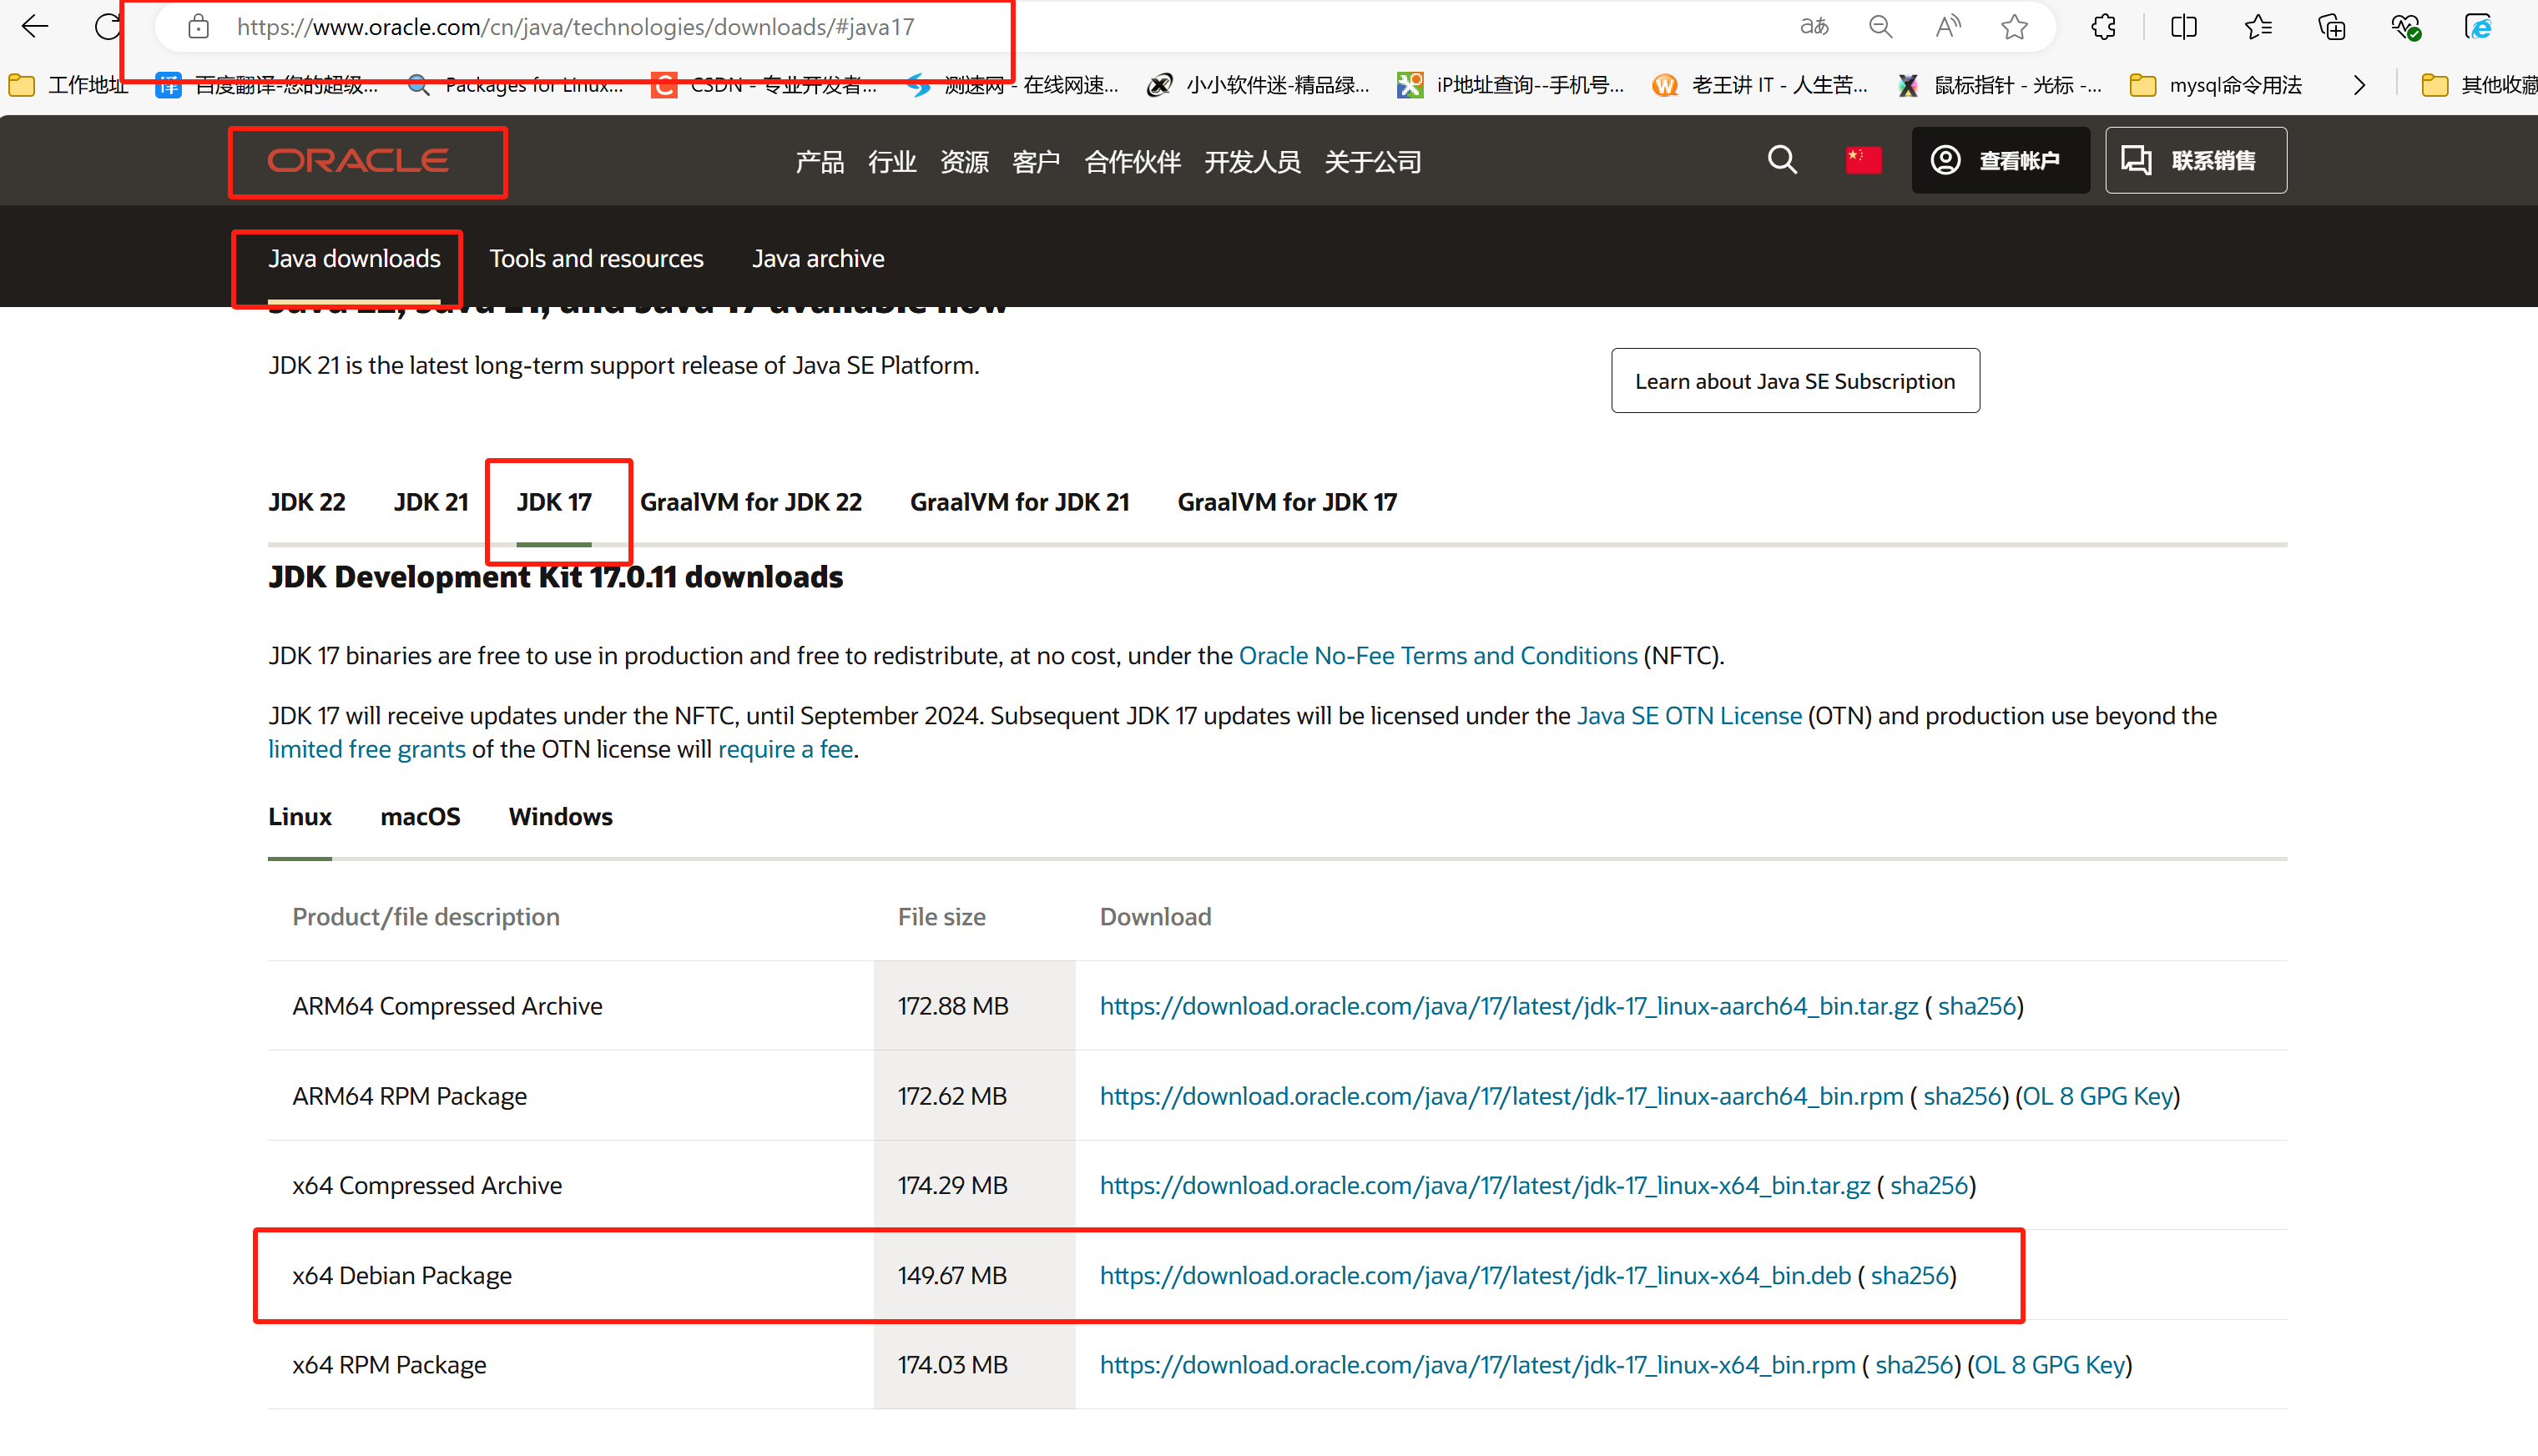
Task: Open 其他收藏 bookmarks folder
Action: (x=2480, y=86)
